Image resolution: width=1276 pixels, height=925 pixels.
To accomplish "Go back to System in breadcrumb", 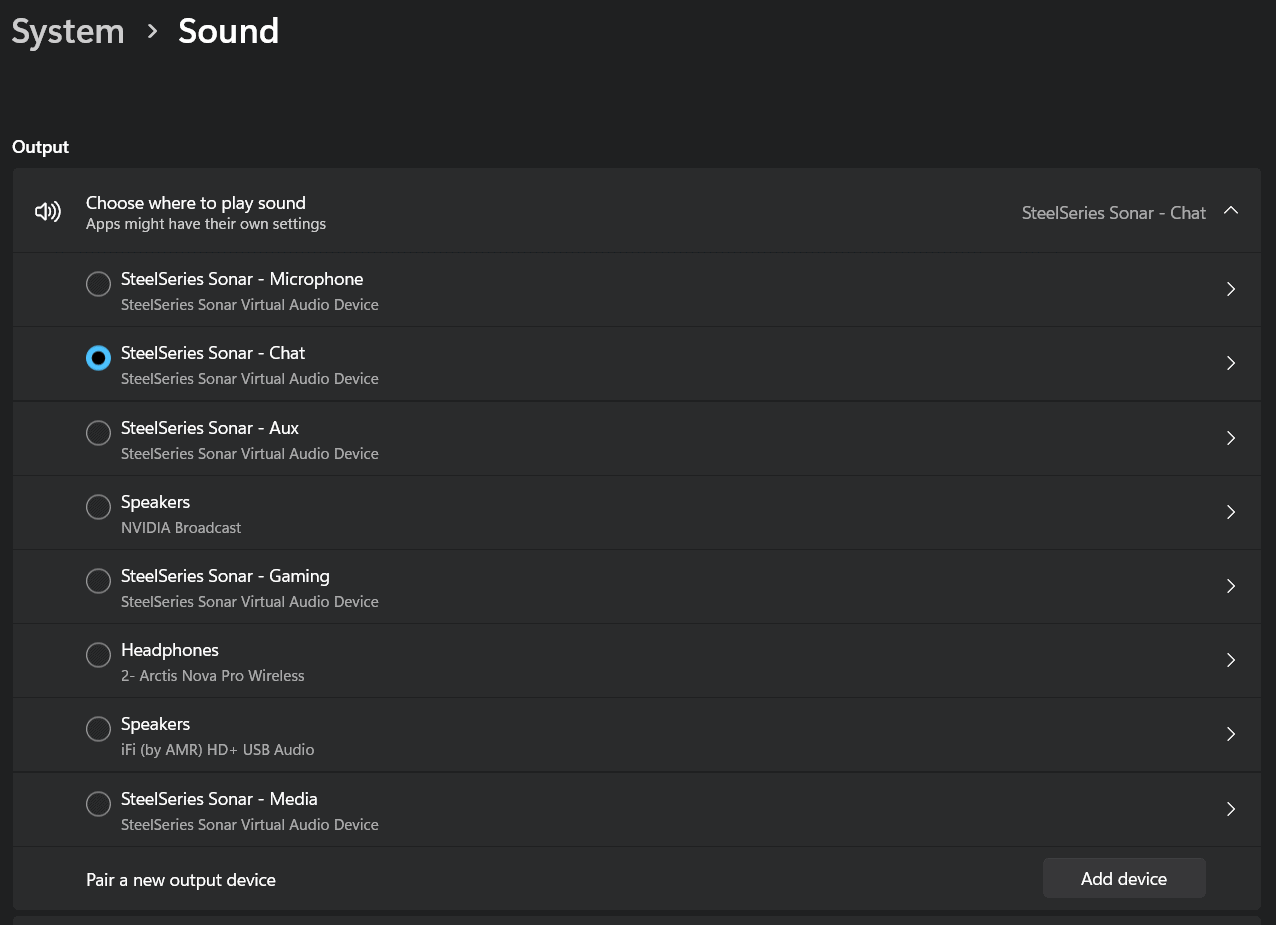I will click(x=68, y=32).
